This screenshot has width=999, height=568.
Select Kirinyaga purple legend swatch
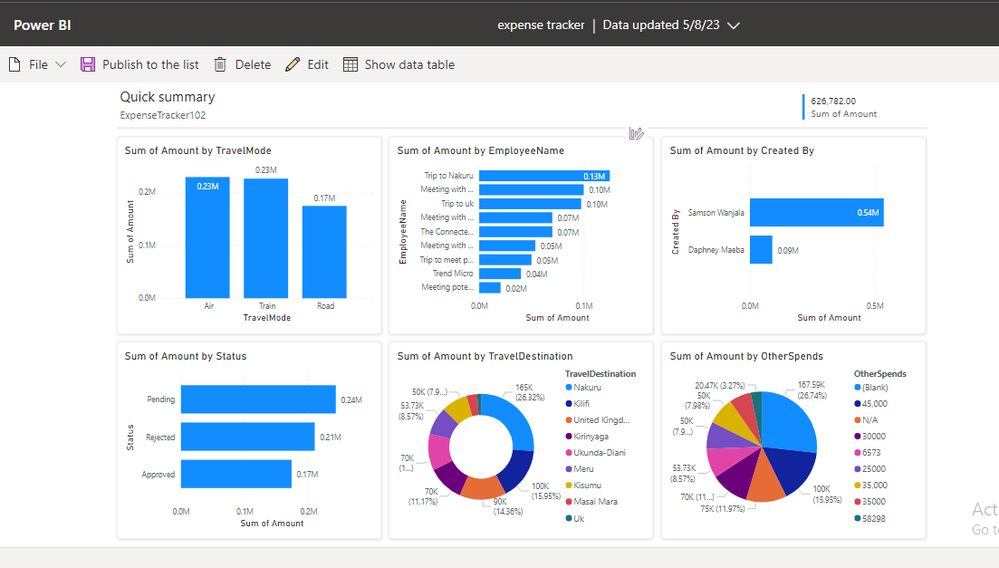tap(569, 436)
